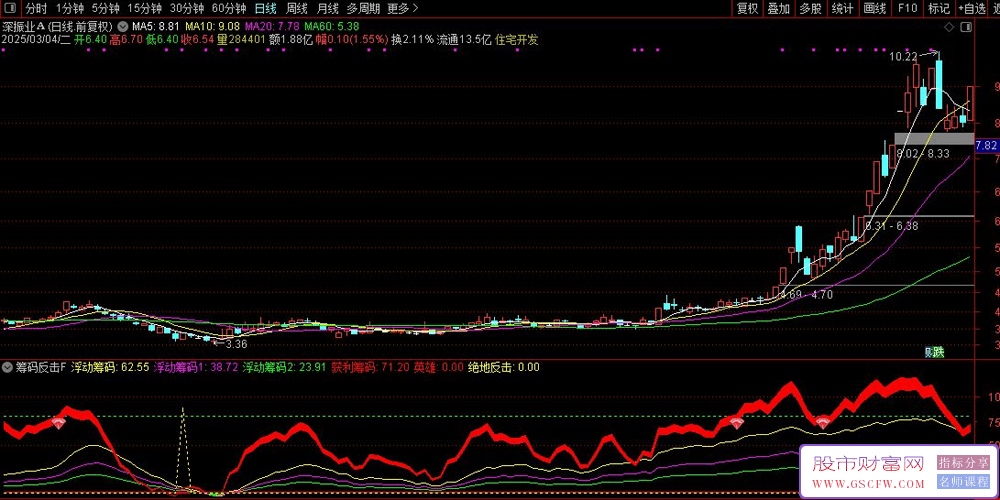Click the MA5: 8.81 label

pos(156,27)
